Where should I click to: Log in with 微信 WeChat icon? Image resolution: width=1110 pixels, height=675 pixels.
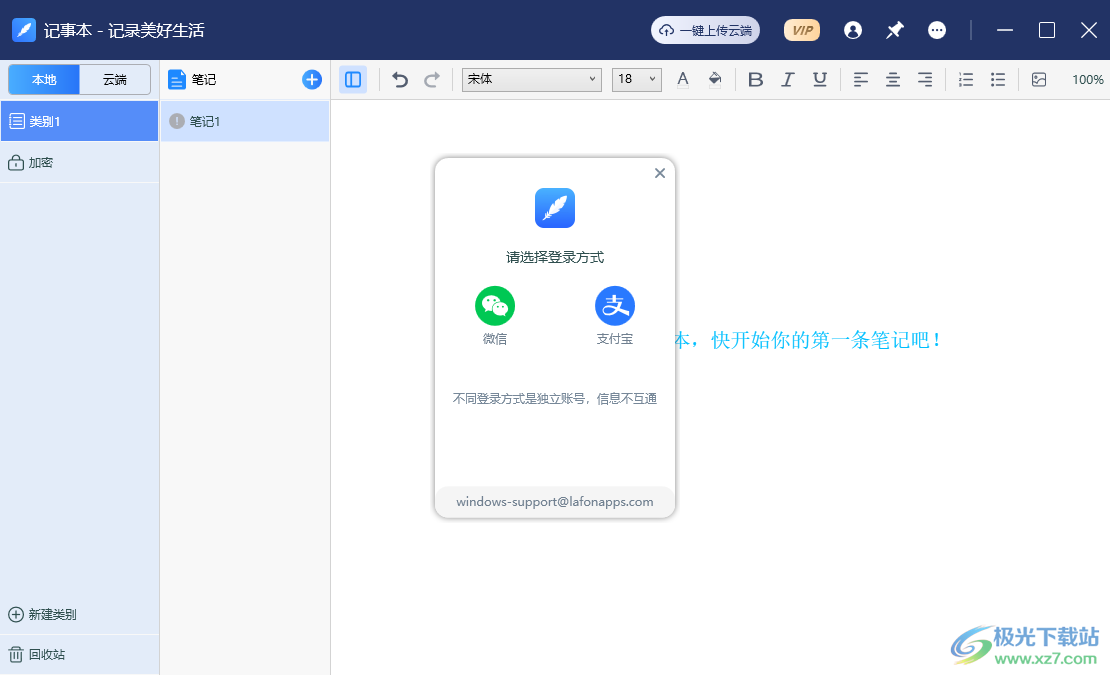495,306
